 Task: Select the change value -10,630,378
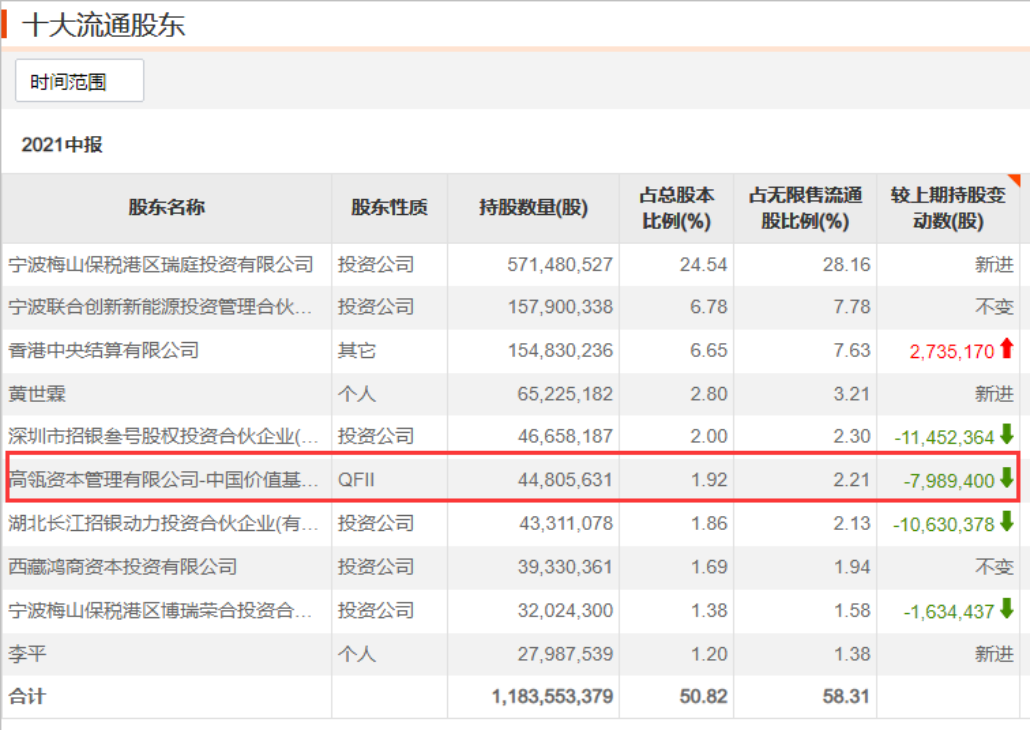pos(943,524)
